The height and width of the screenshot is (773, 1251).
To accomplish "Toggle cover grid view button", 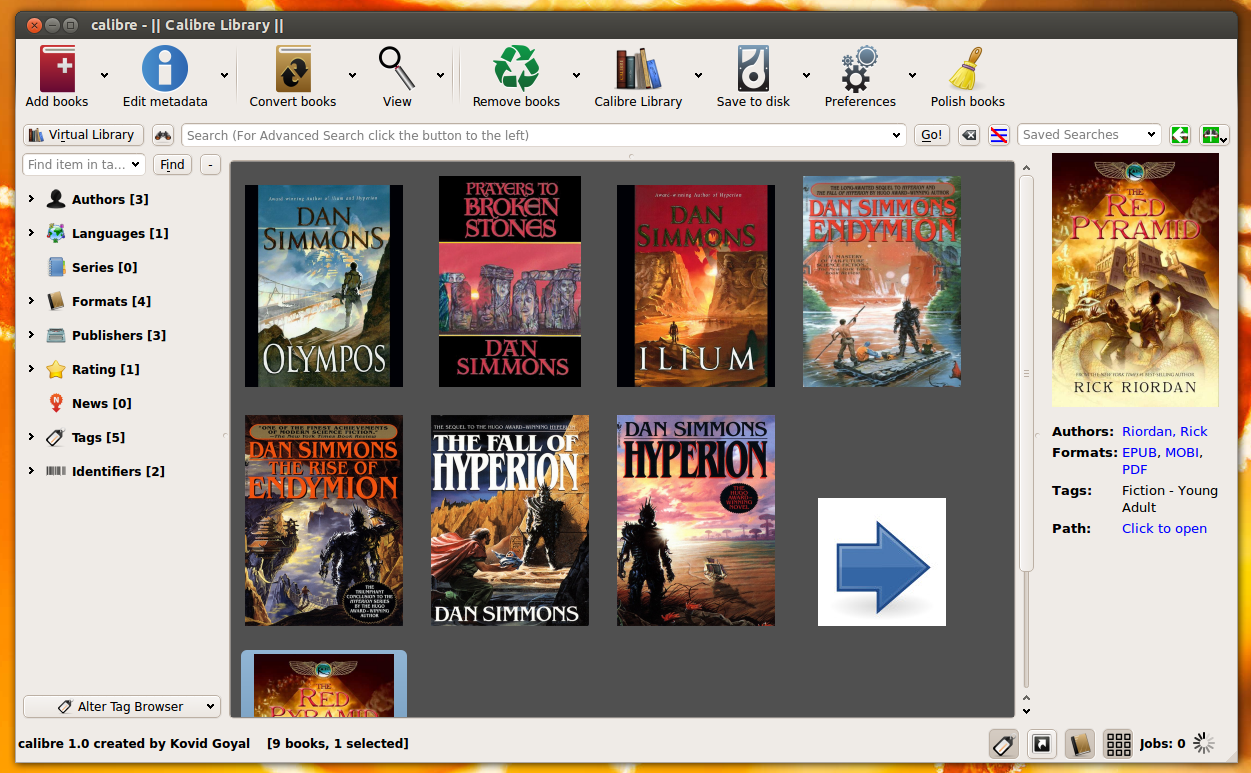I will pos(1118,743).
